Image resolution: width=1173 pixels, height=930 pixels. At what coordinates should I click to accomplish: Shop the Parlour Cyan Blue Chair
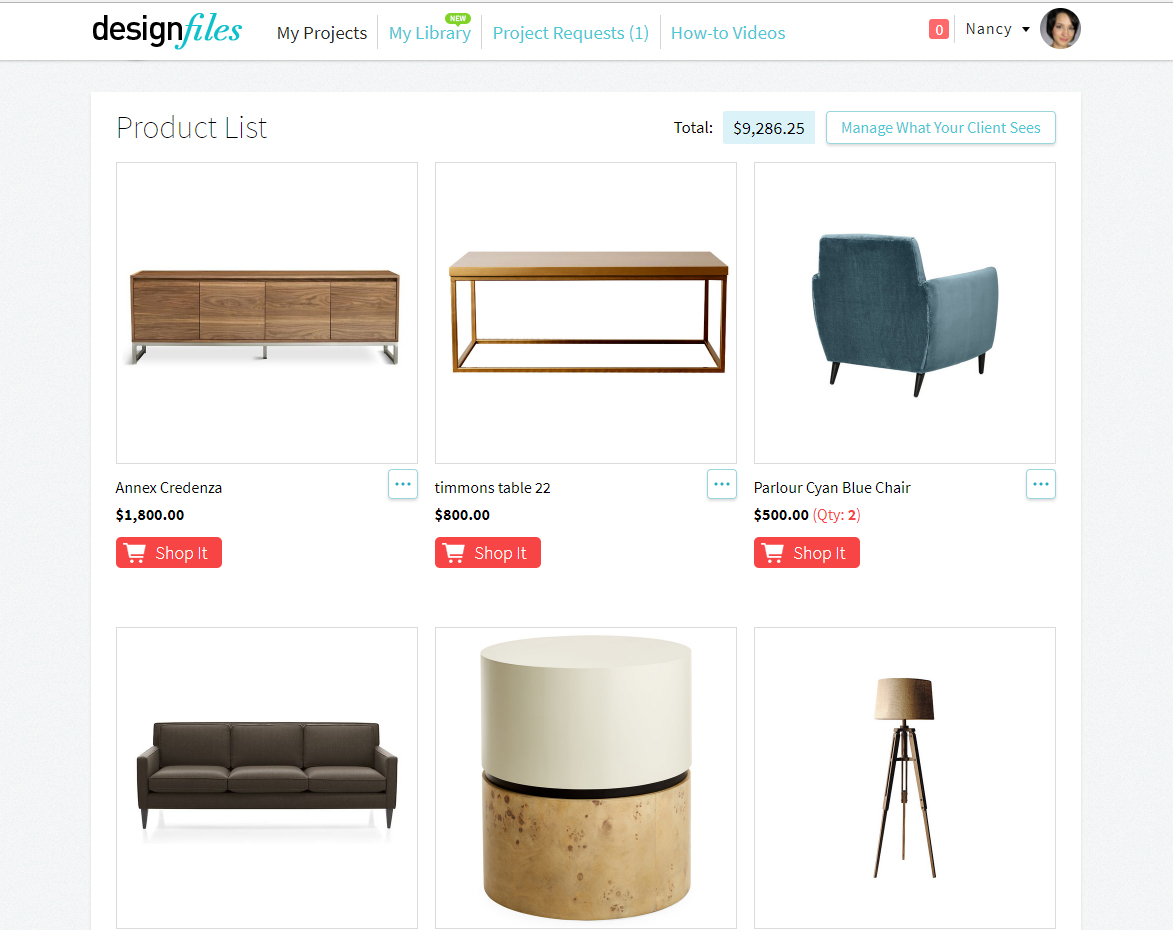tap(806, 553)
